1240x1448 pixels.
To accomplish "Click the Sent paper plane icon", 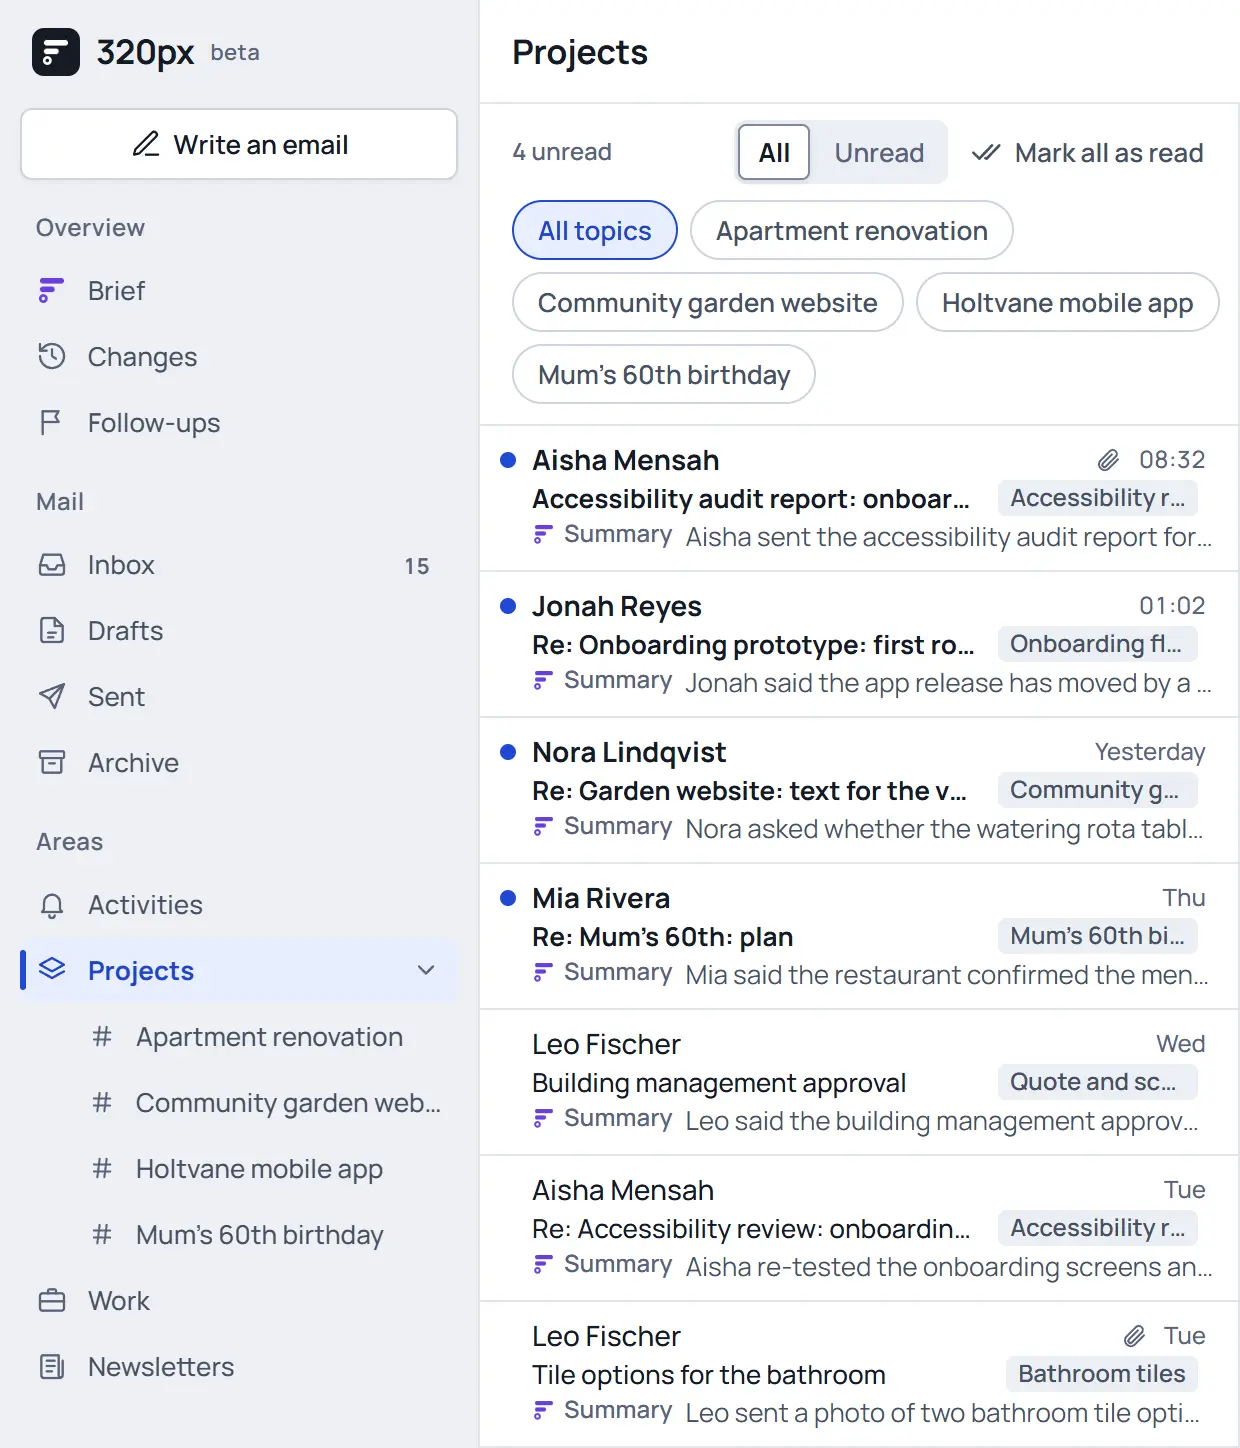I will 51,696.
